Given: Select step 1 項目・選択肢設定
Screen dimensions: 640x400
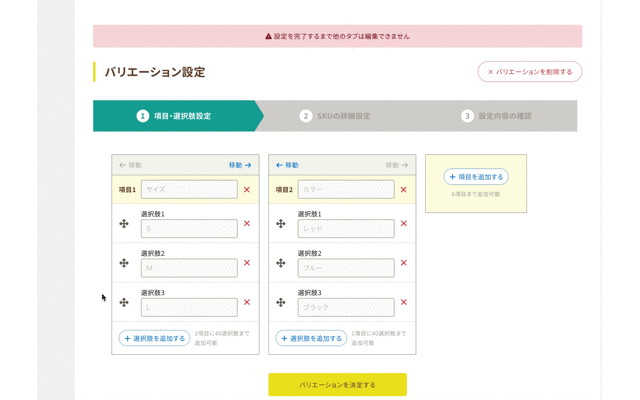Looking at the screenshot, I should [x=176, y=116].
